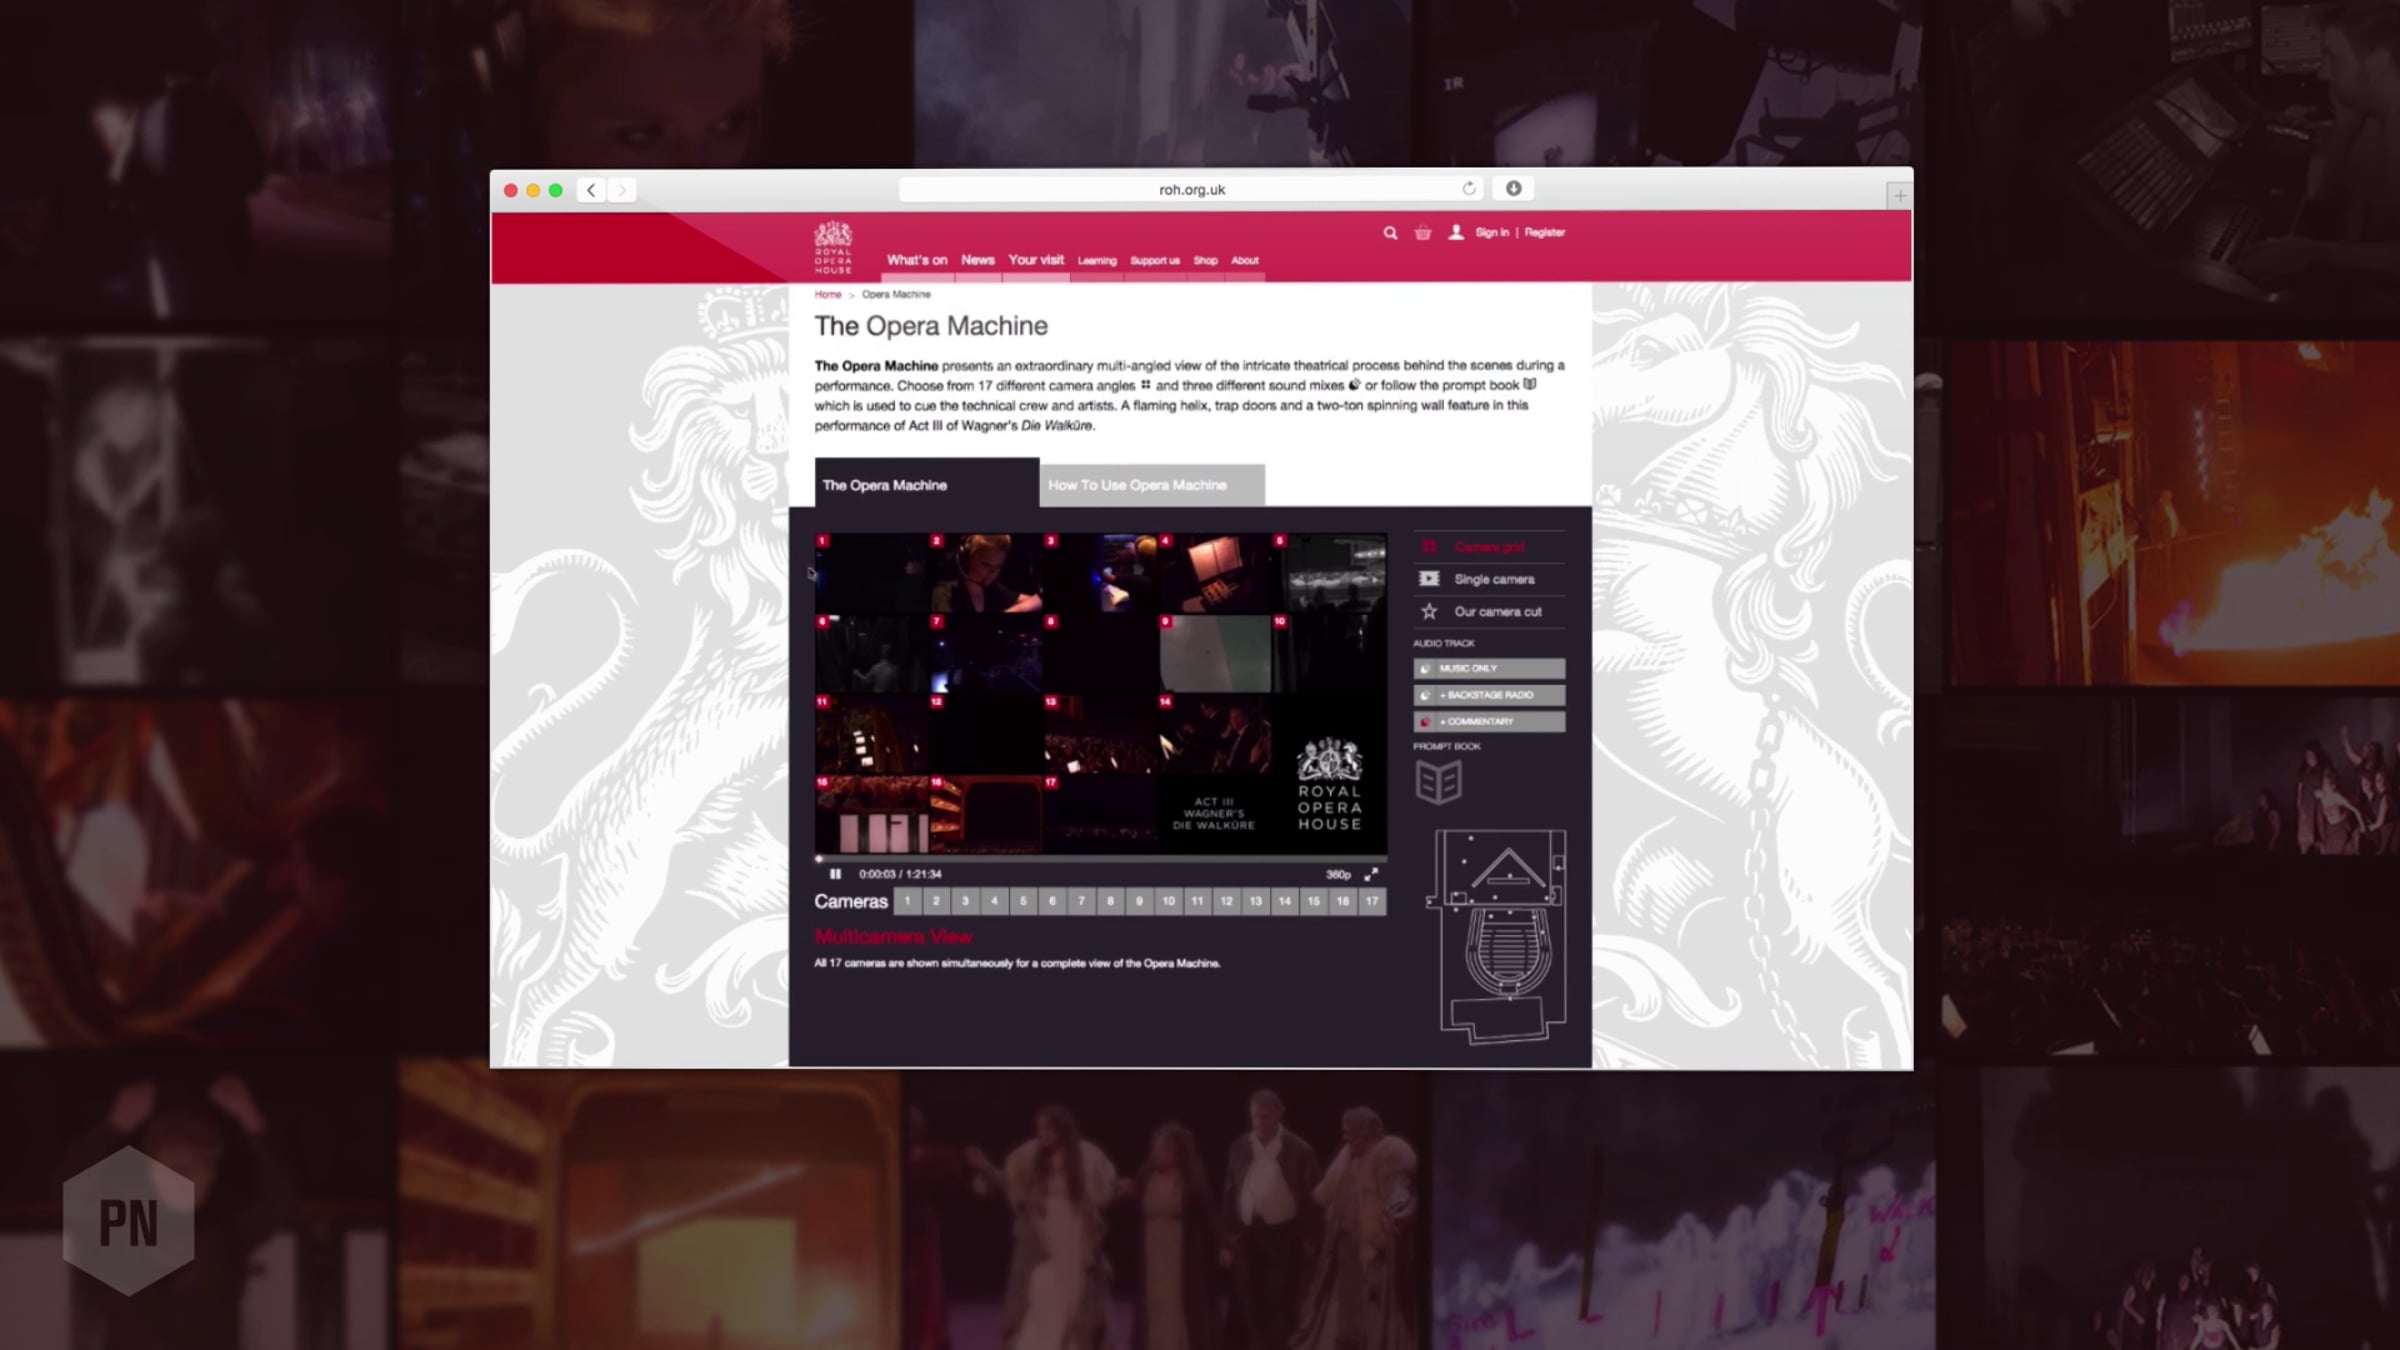This screenshot has height=1350, width=2400.
Task: Select camera 9 button in Cameras row
Action: 1139,901
